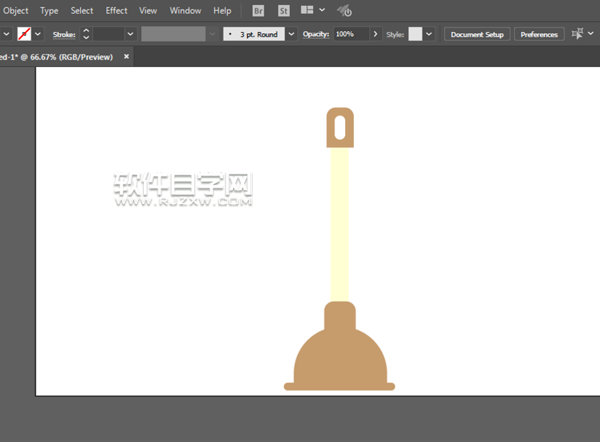Open the Window menu
Image resolution: width=600 pixels, height=442 pixels.
pos(185,10)
